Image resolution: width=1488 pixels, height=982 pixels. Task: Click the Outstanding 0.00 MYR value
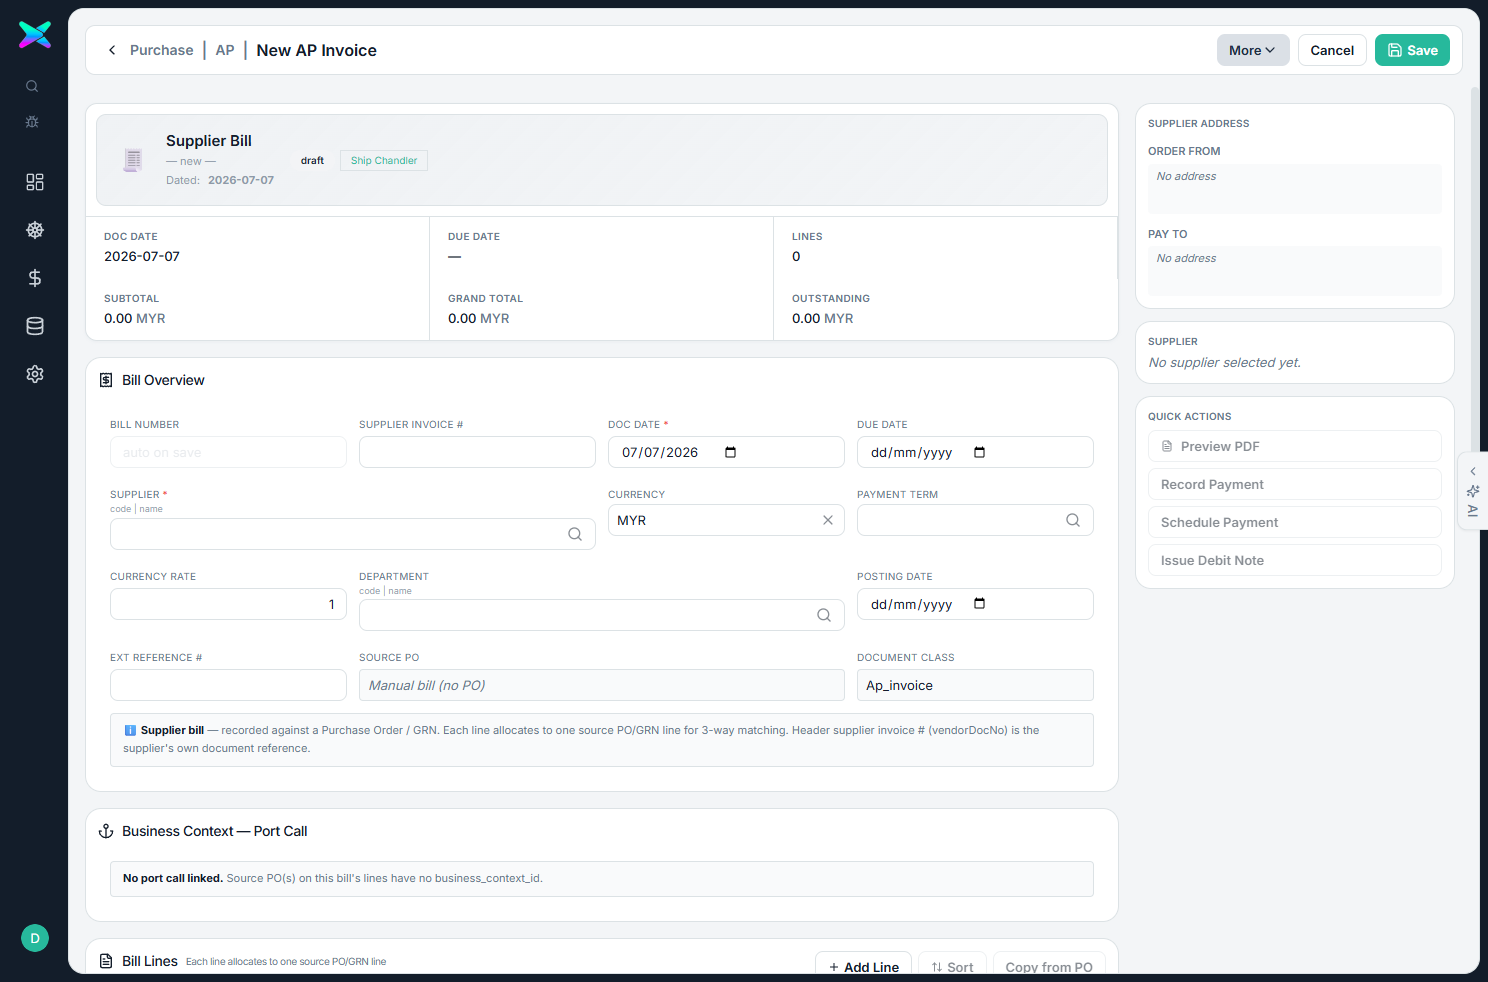coord(823,318)
